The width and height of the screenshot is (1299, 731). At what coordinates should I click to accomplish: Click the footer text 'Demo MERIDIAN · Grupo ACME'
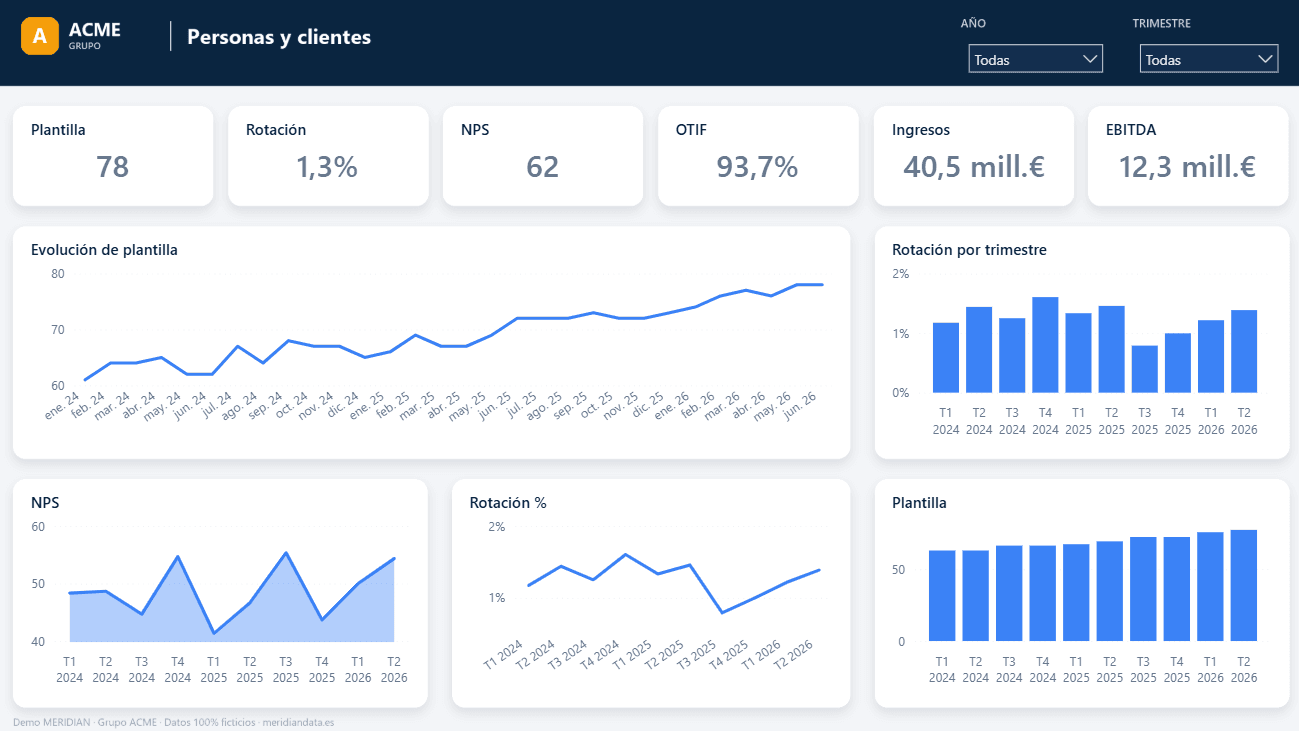coord(85,722)
